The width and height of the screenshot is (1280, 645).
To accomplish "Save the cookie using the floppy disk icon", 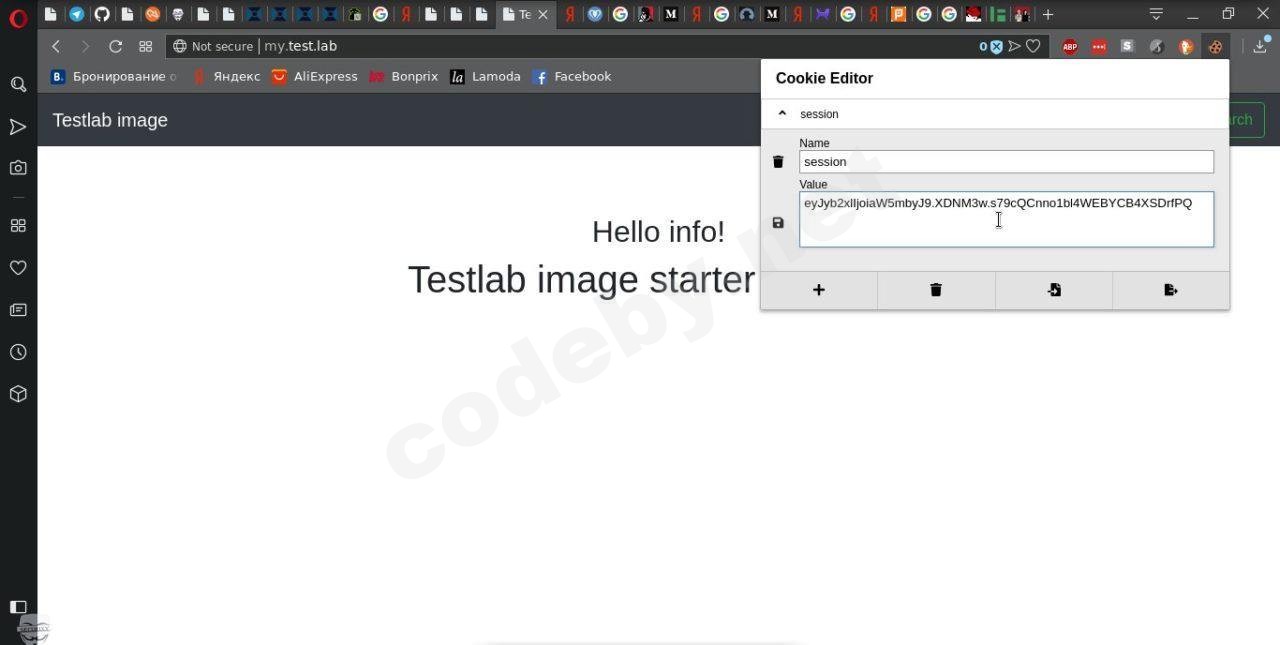I will [777, 222].
